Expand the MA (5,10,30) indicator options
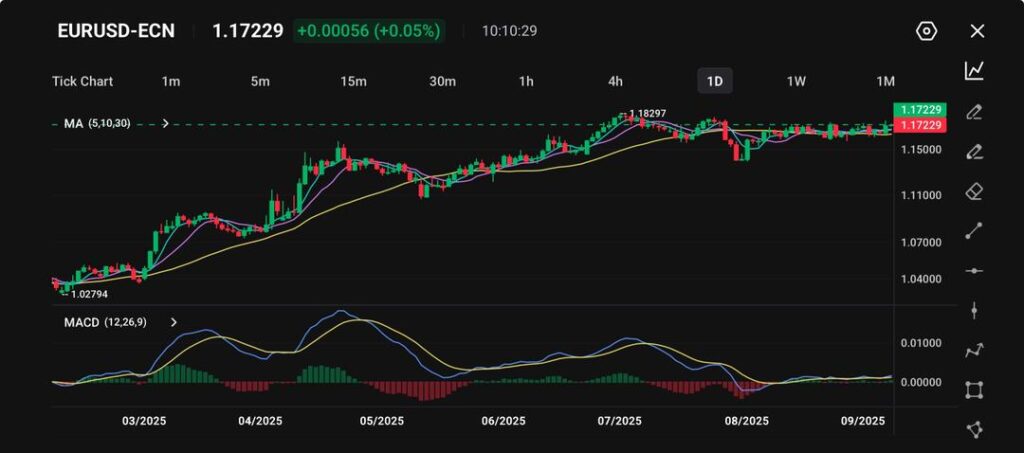 point(165,124)
